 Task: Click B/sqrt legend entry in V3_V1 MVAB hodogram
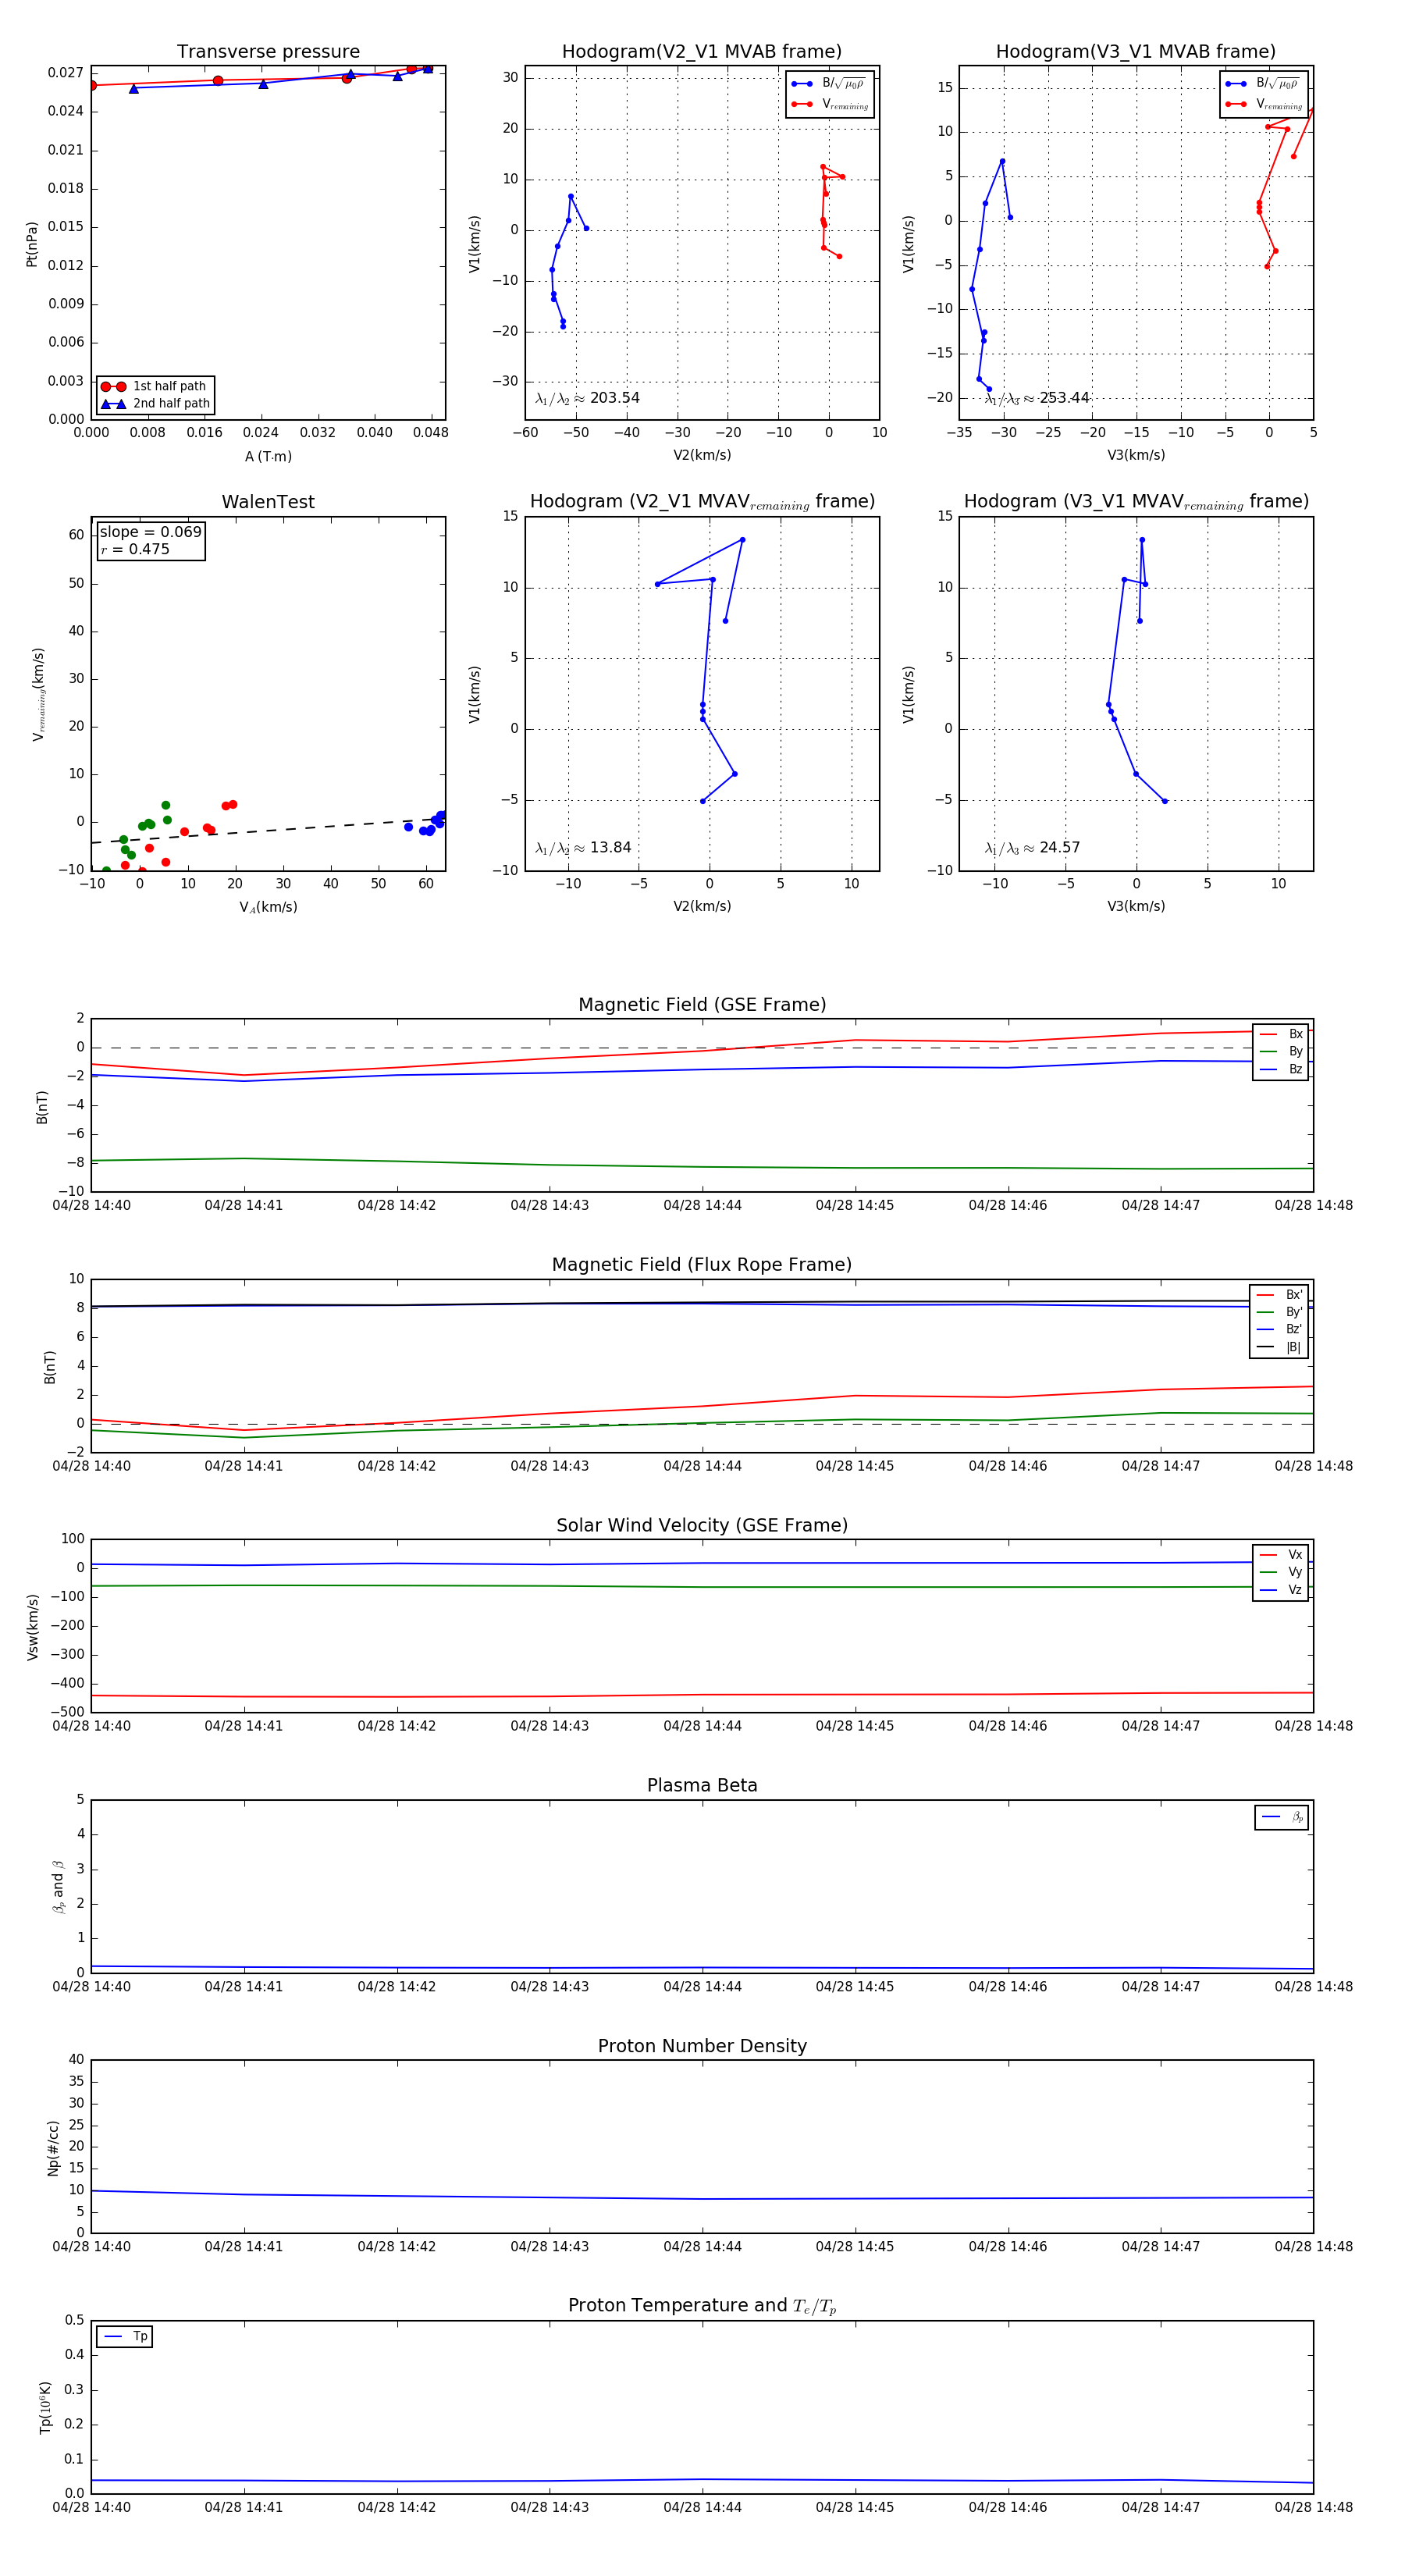(1264, 84)
